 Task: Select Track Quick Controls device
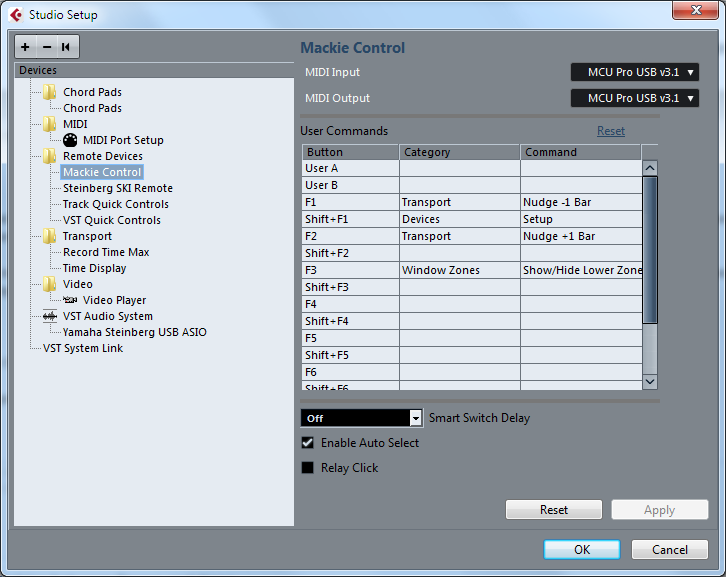click(x=116, y=204)
